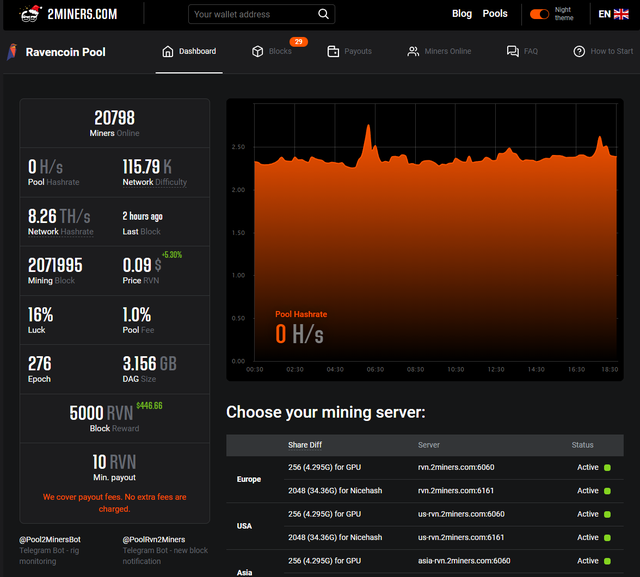Open the Pools link
The width and height of the screenshot is (640, 577).
pyautogui.click(x=495, y=13)
